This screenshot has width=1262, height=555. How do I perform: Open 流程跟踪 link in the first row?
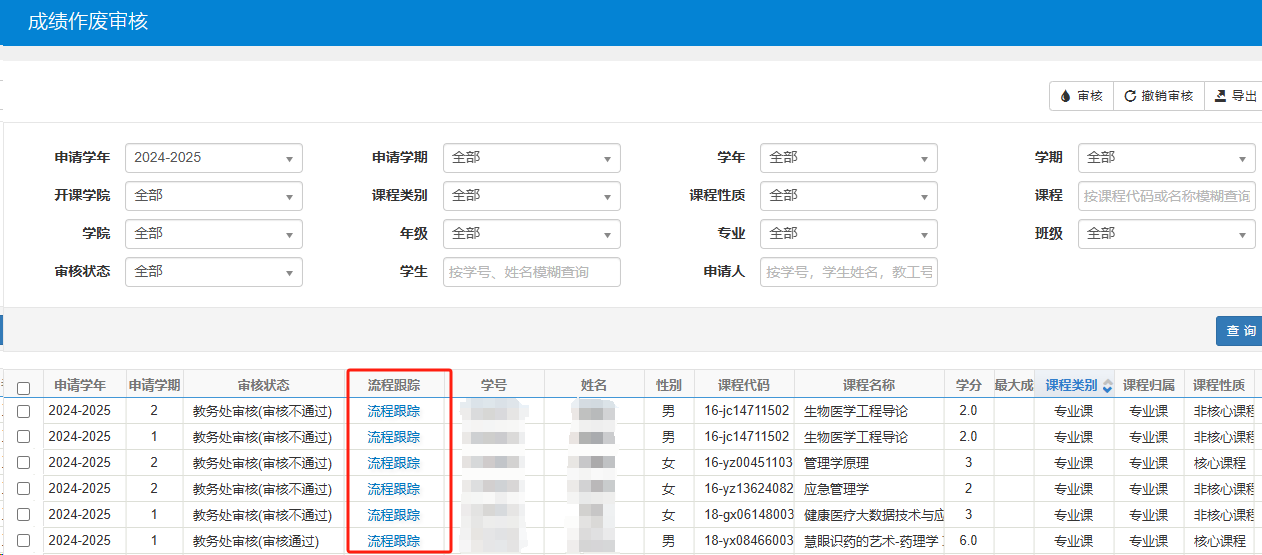tap(394, 410)
